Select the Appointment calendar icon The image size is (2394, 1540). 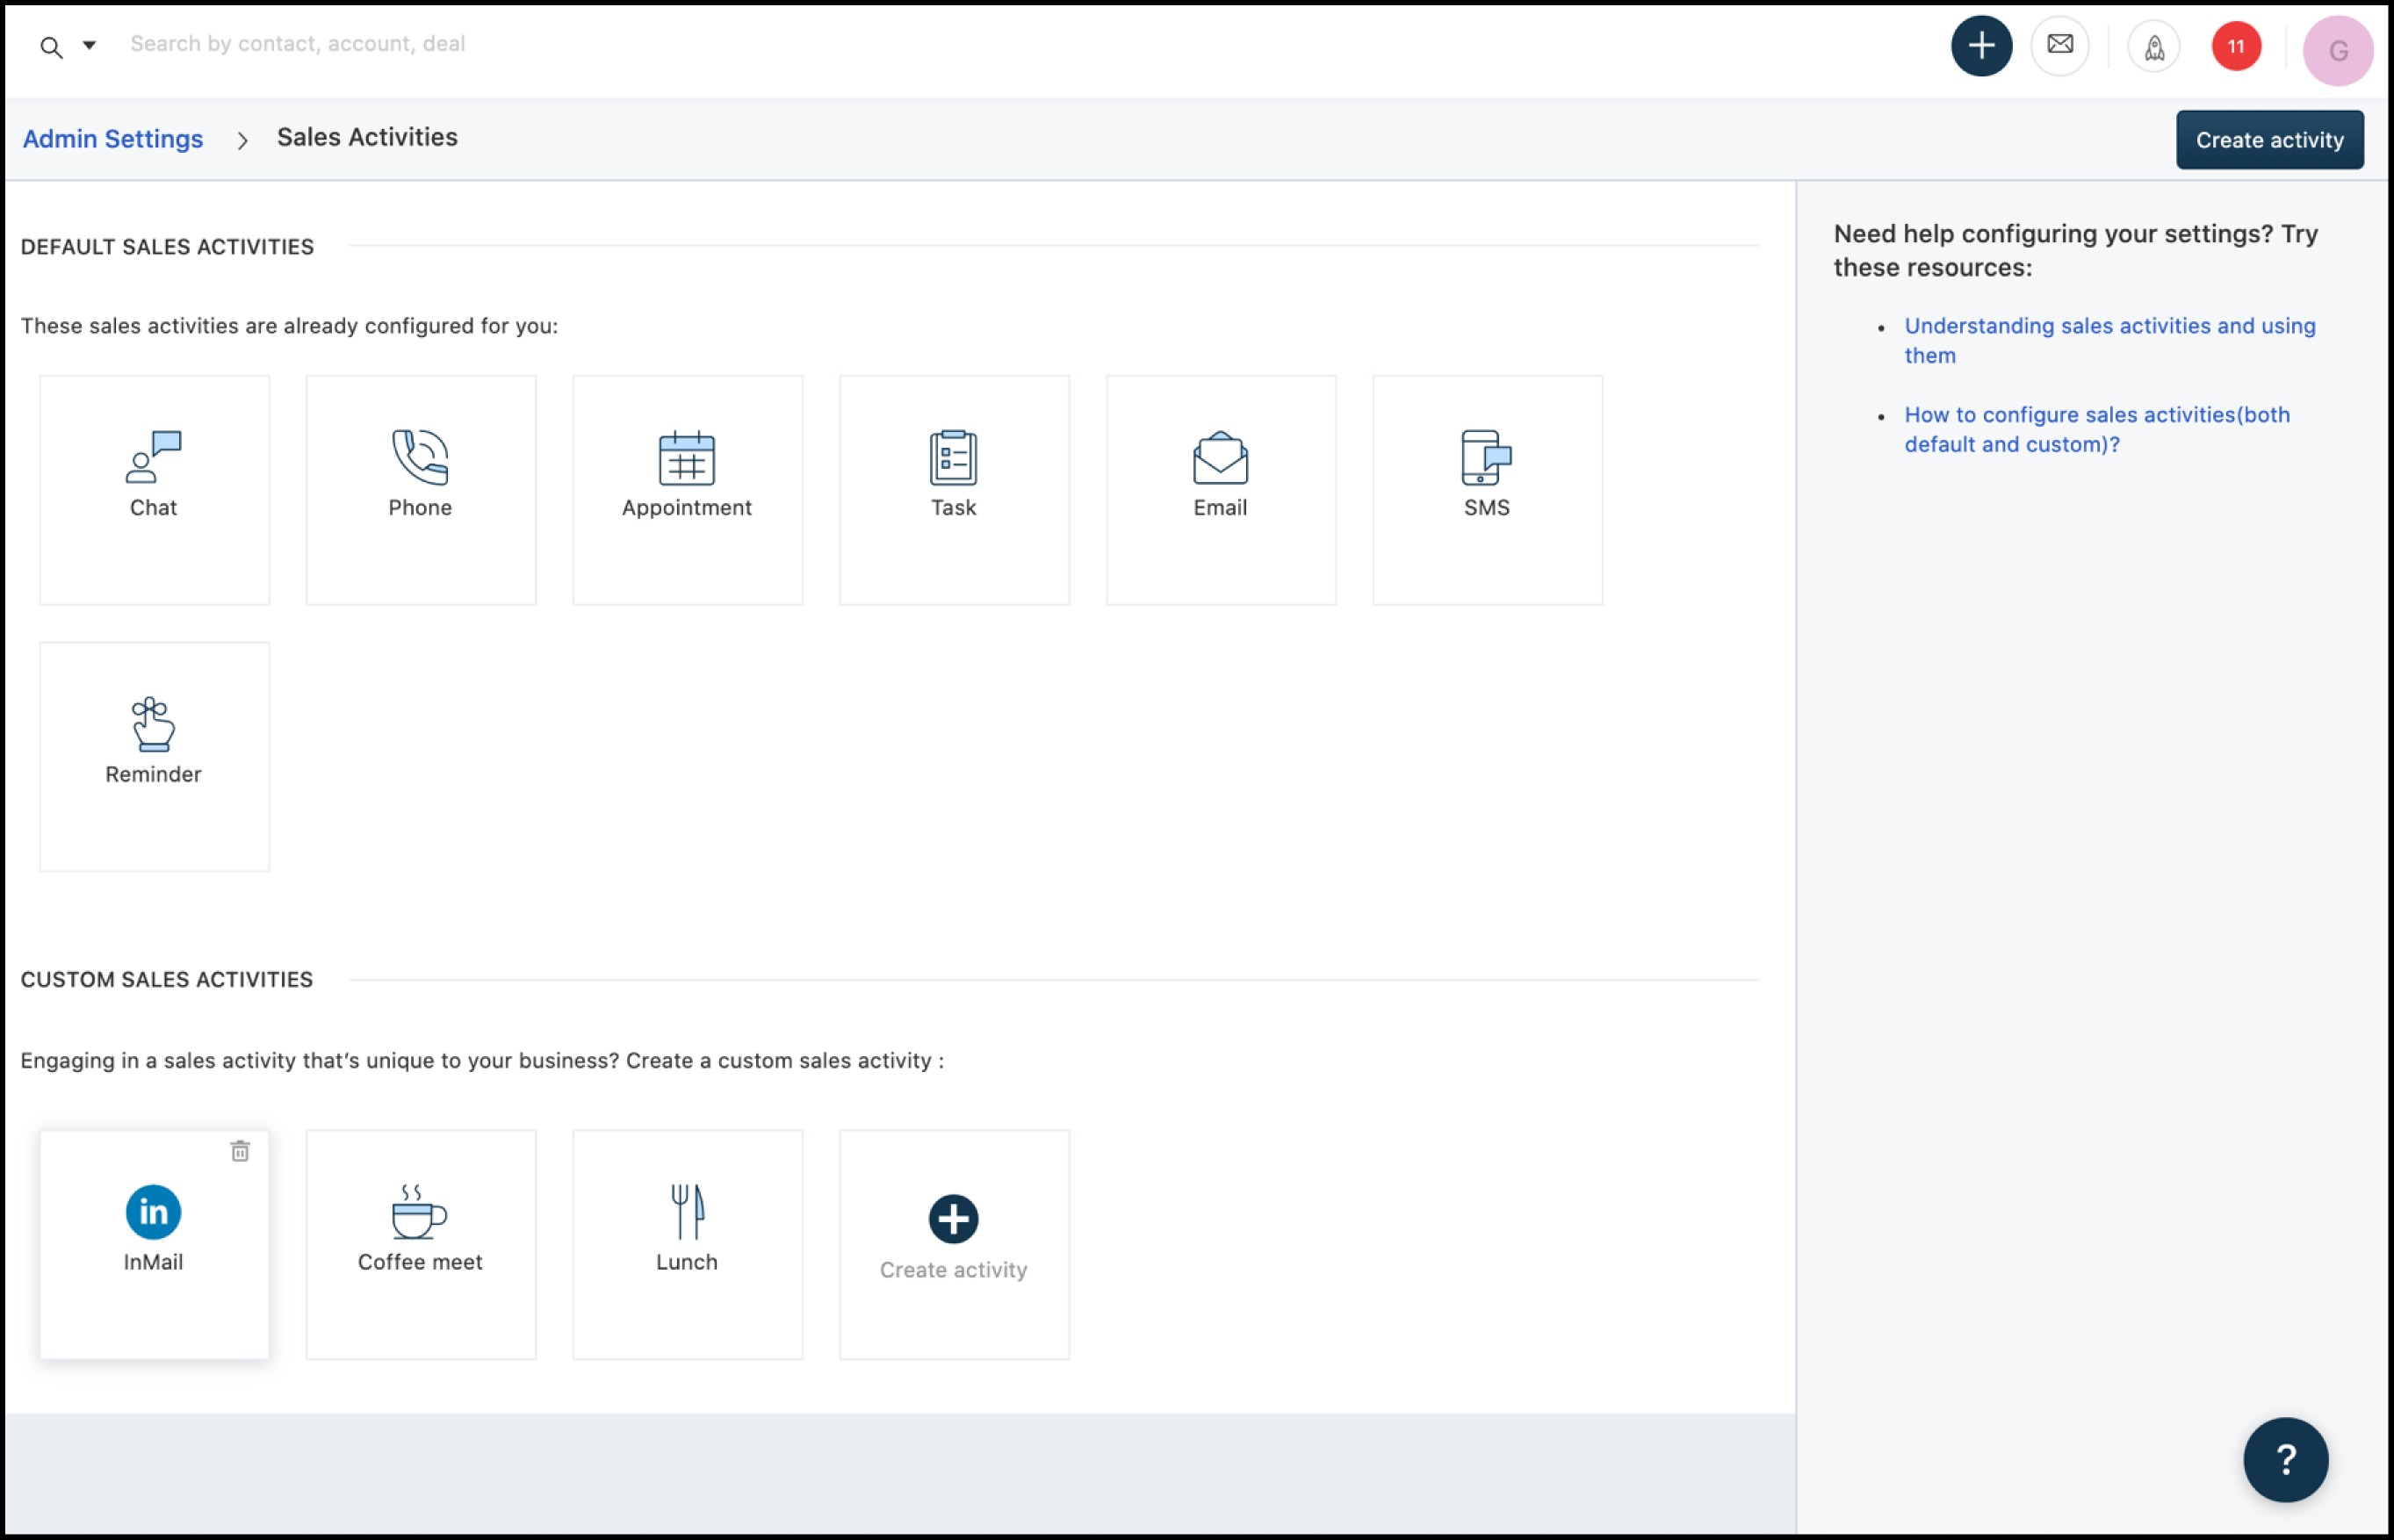point(687,457)
